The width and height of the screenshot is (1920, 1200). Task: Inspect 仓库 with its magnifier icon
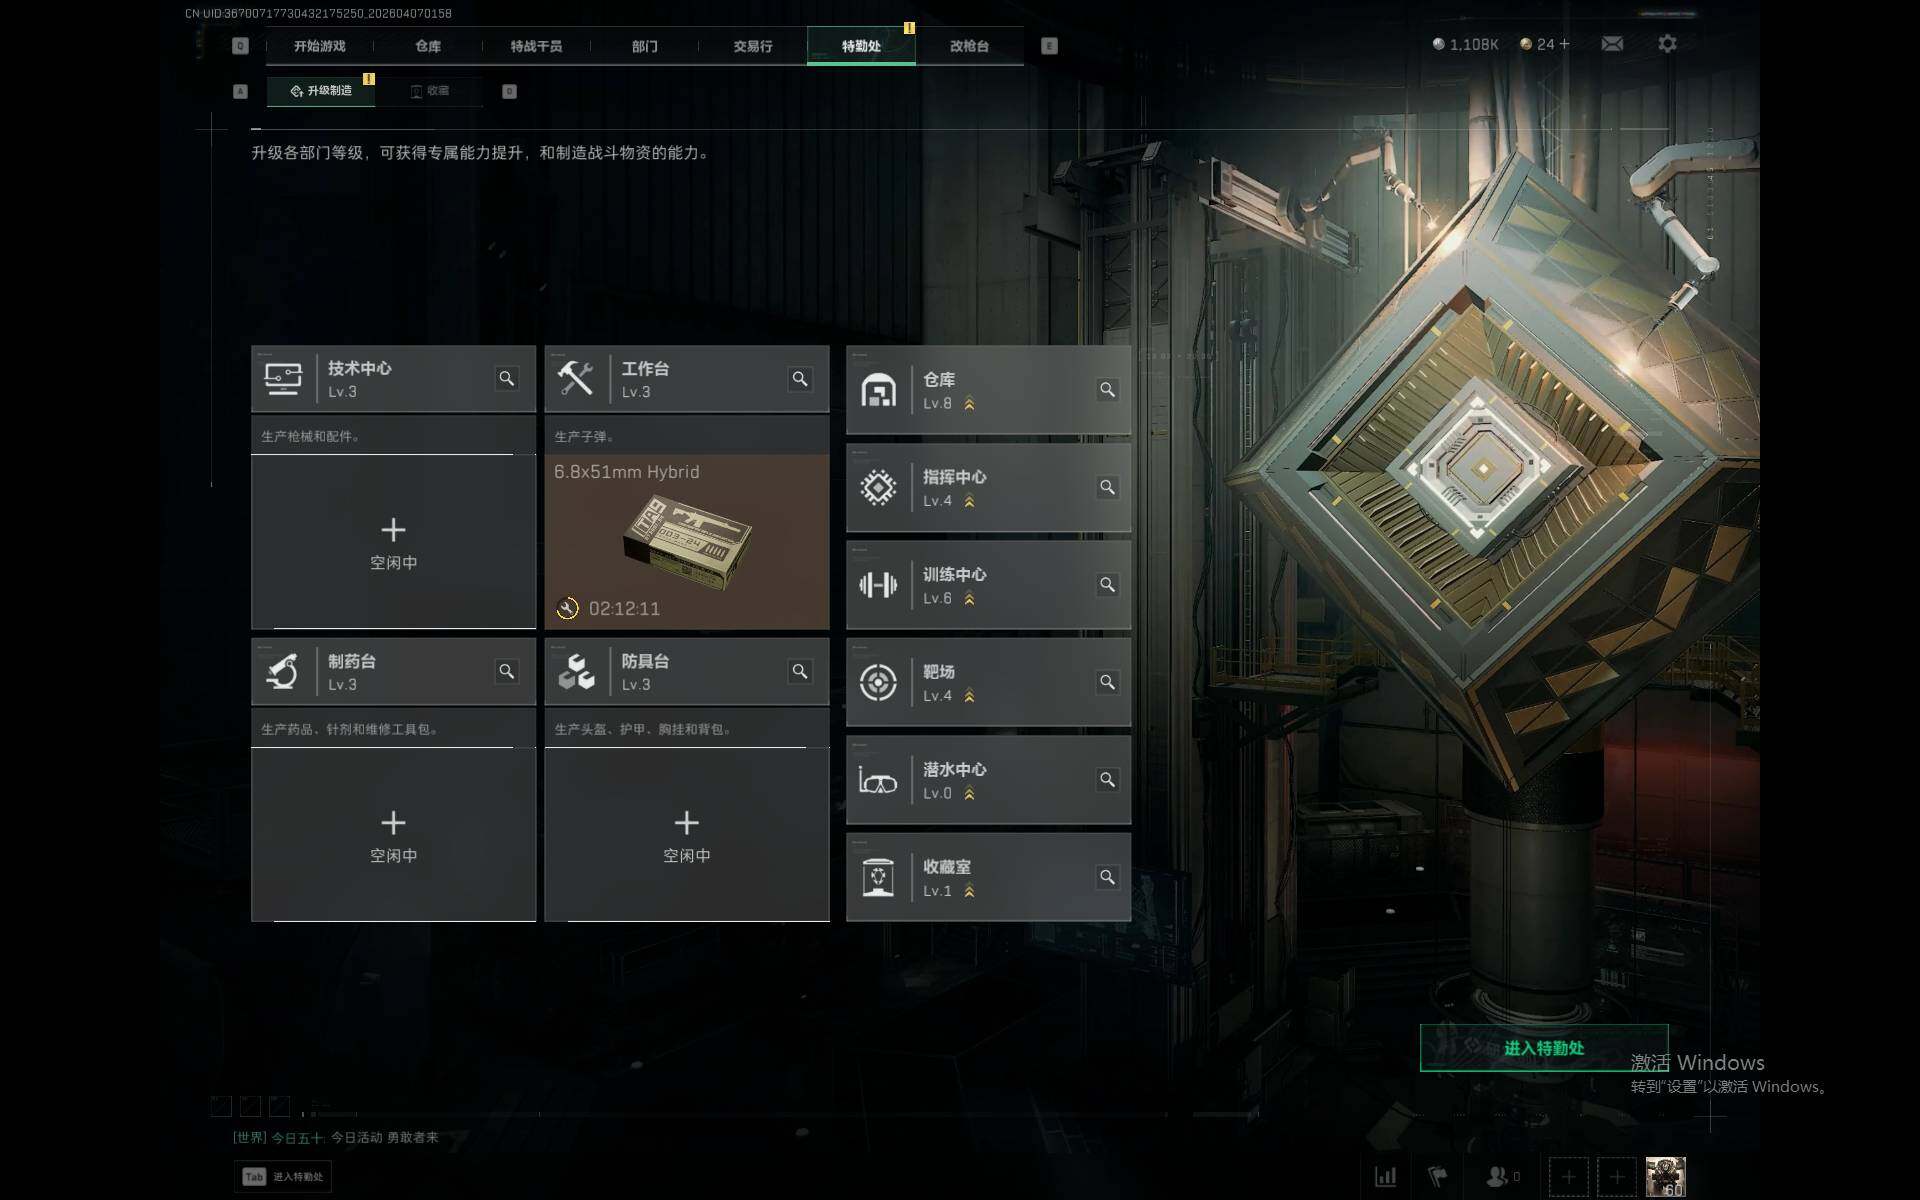click(1107, 389)
